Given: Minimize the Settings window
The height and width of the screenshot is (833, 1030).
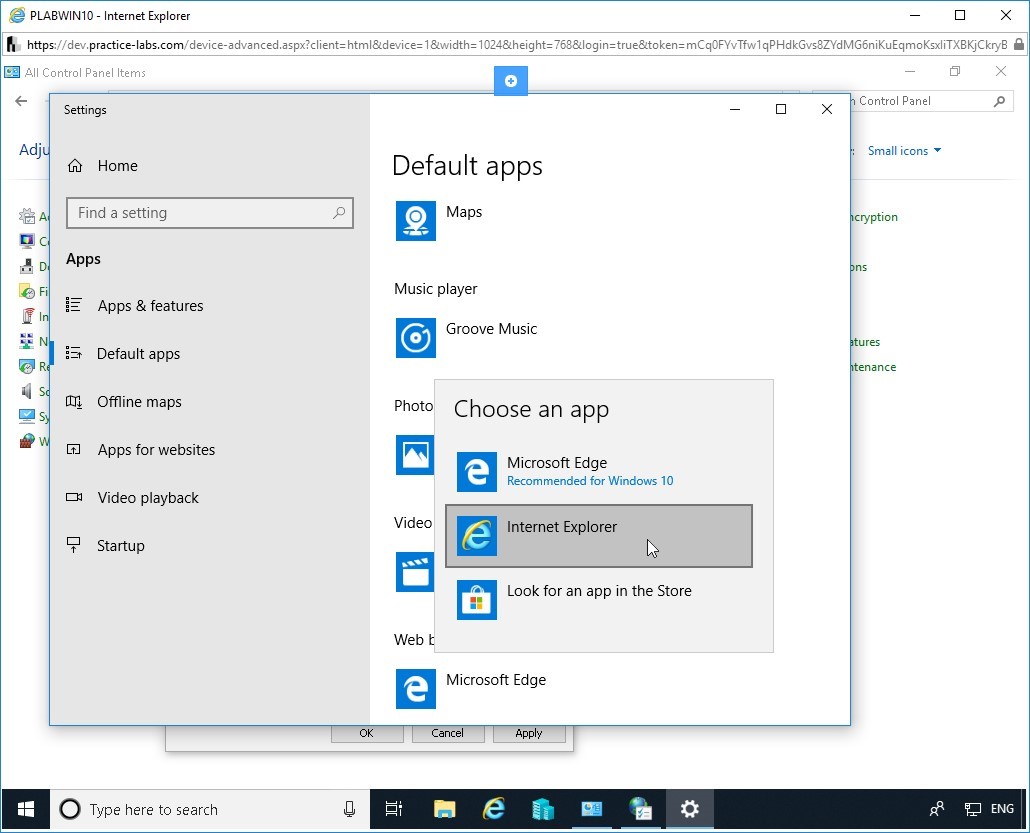Looking at the screenshot, I should [x=735, y=109].
